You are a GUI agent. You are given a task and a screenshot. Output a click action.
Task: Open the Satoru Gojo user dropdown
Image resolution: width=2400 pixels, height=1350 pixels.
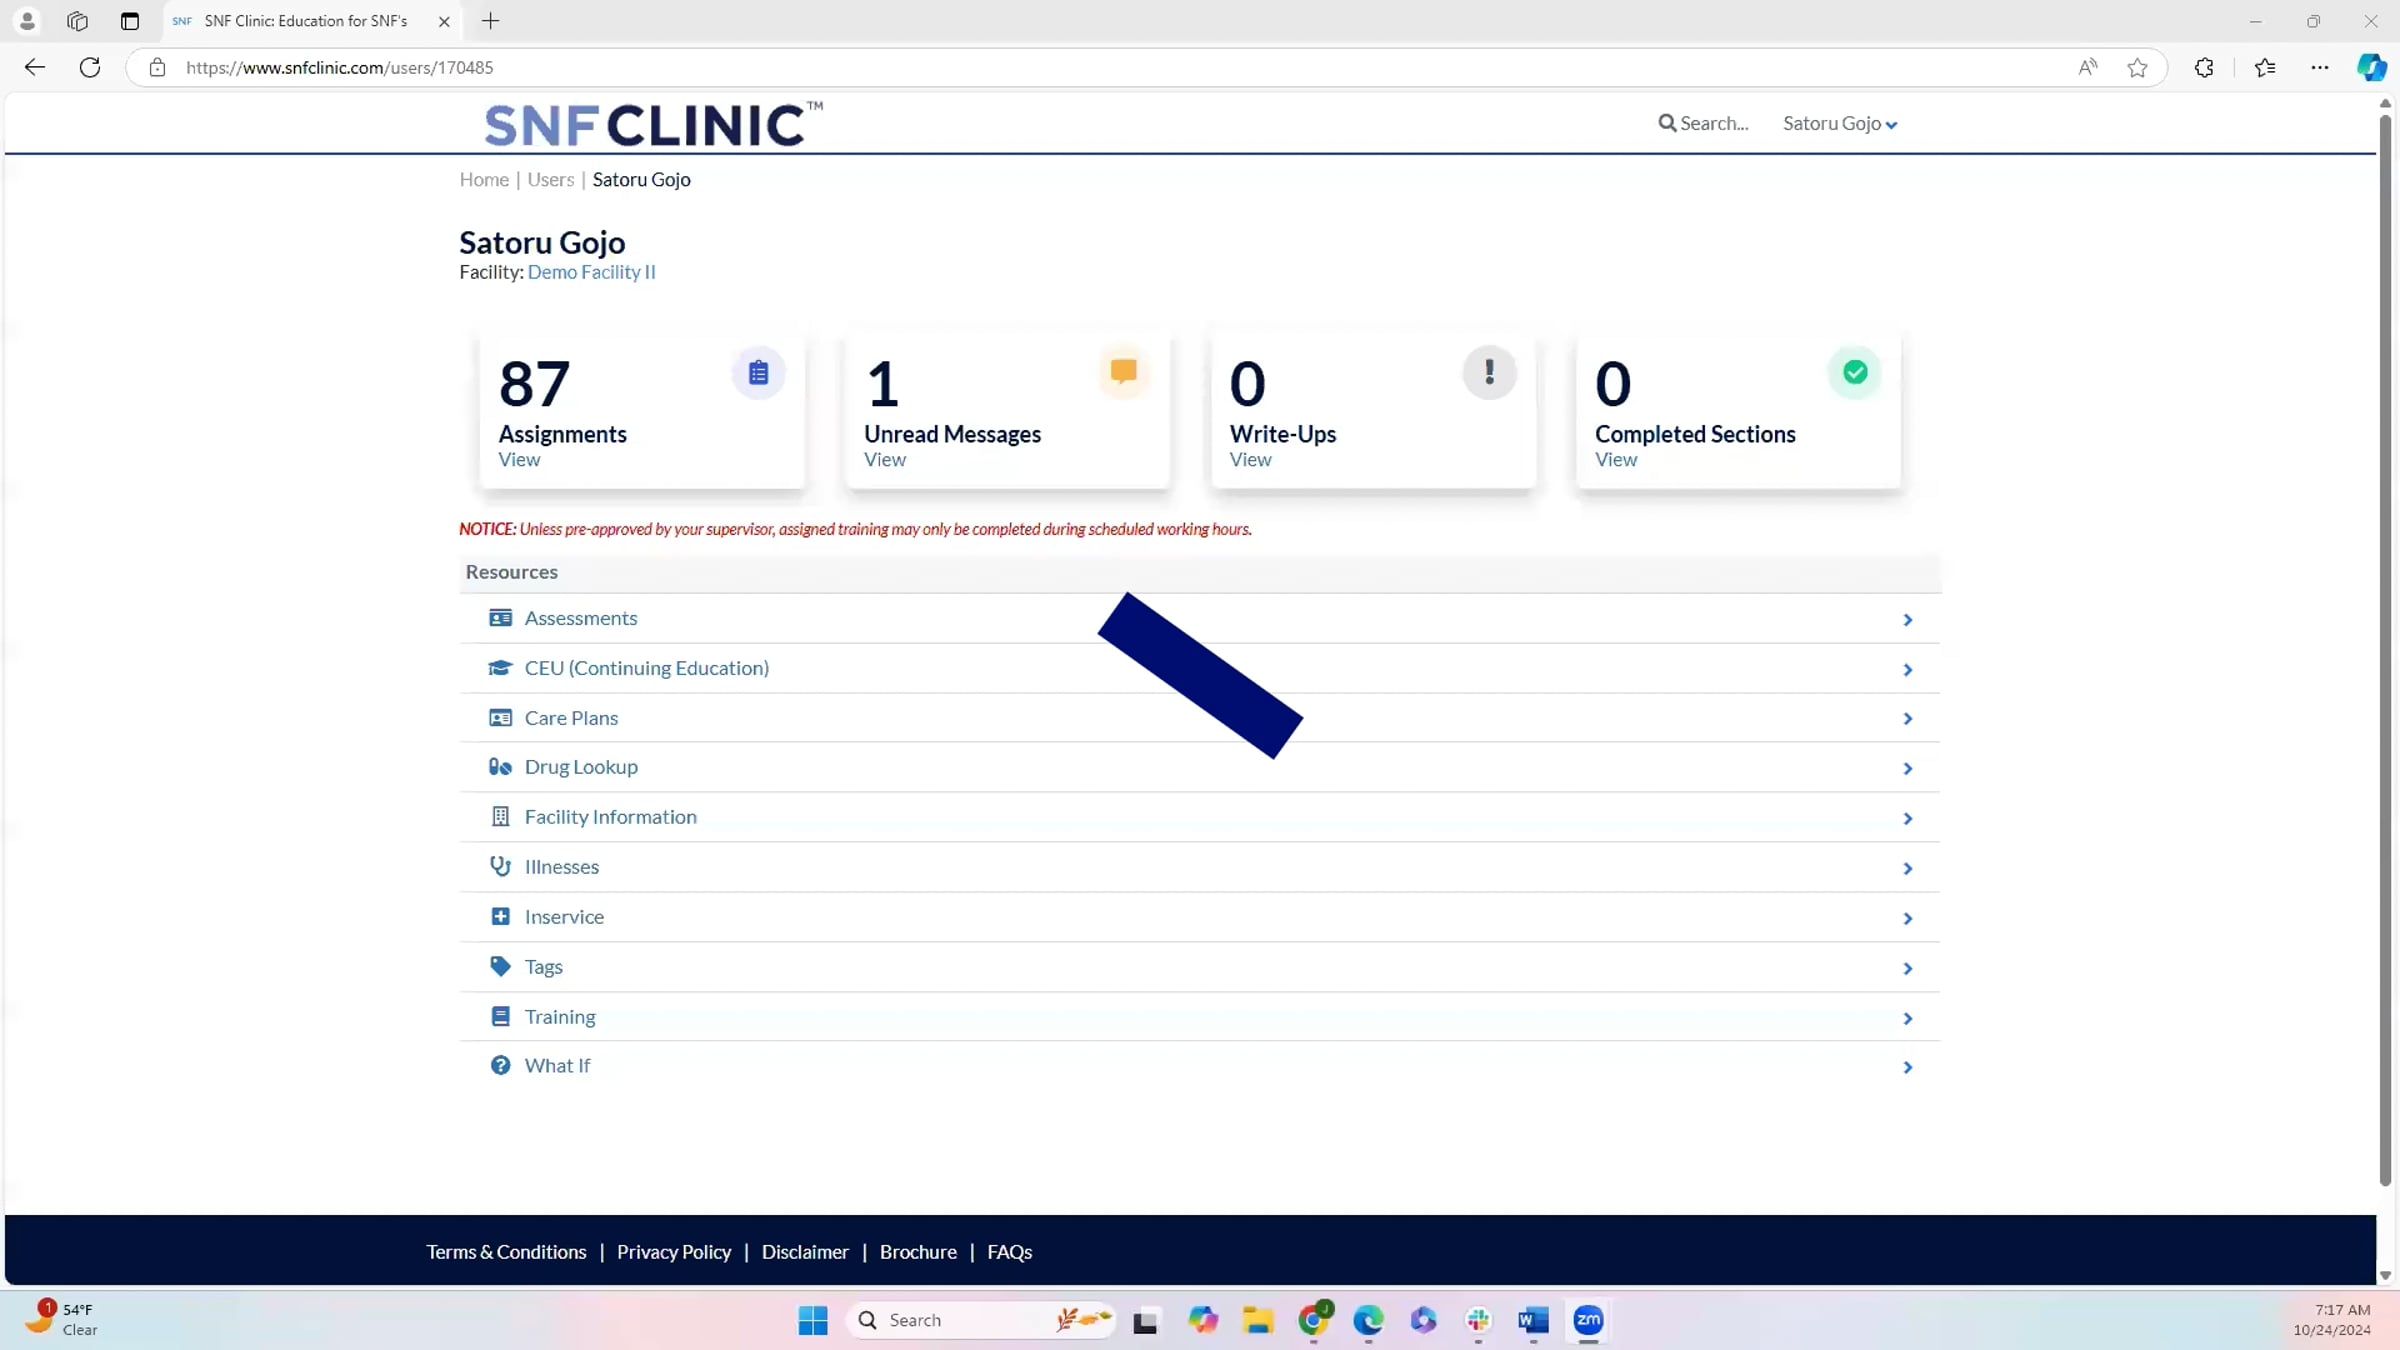[x=1839, y=124]
